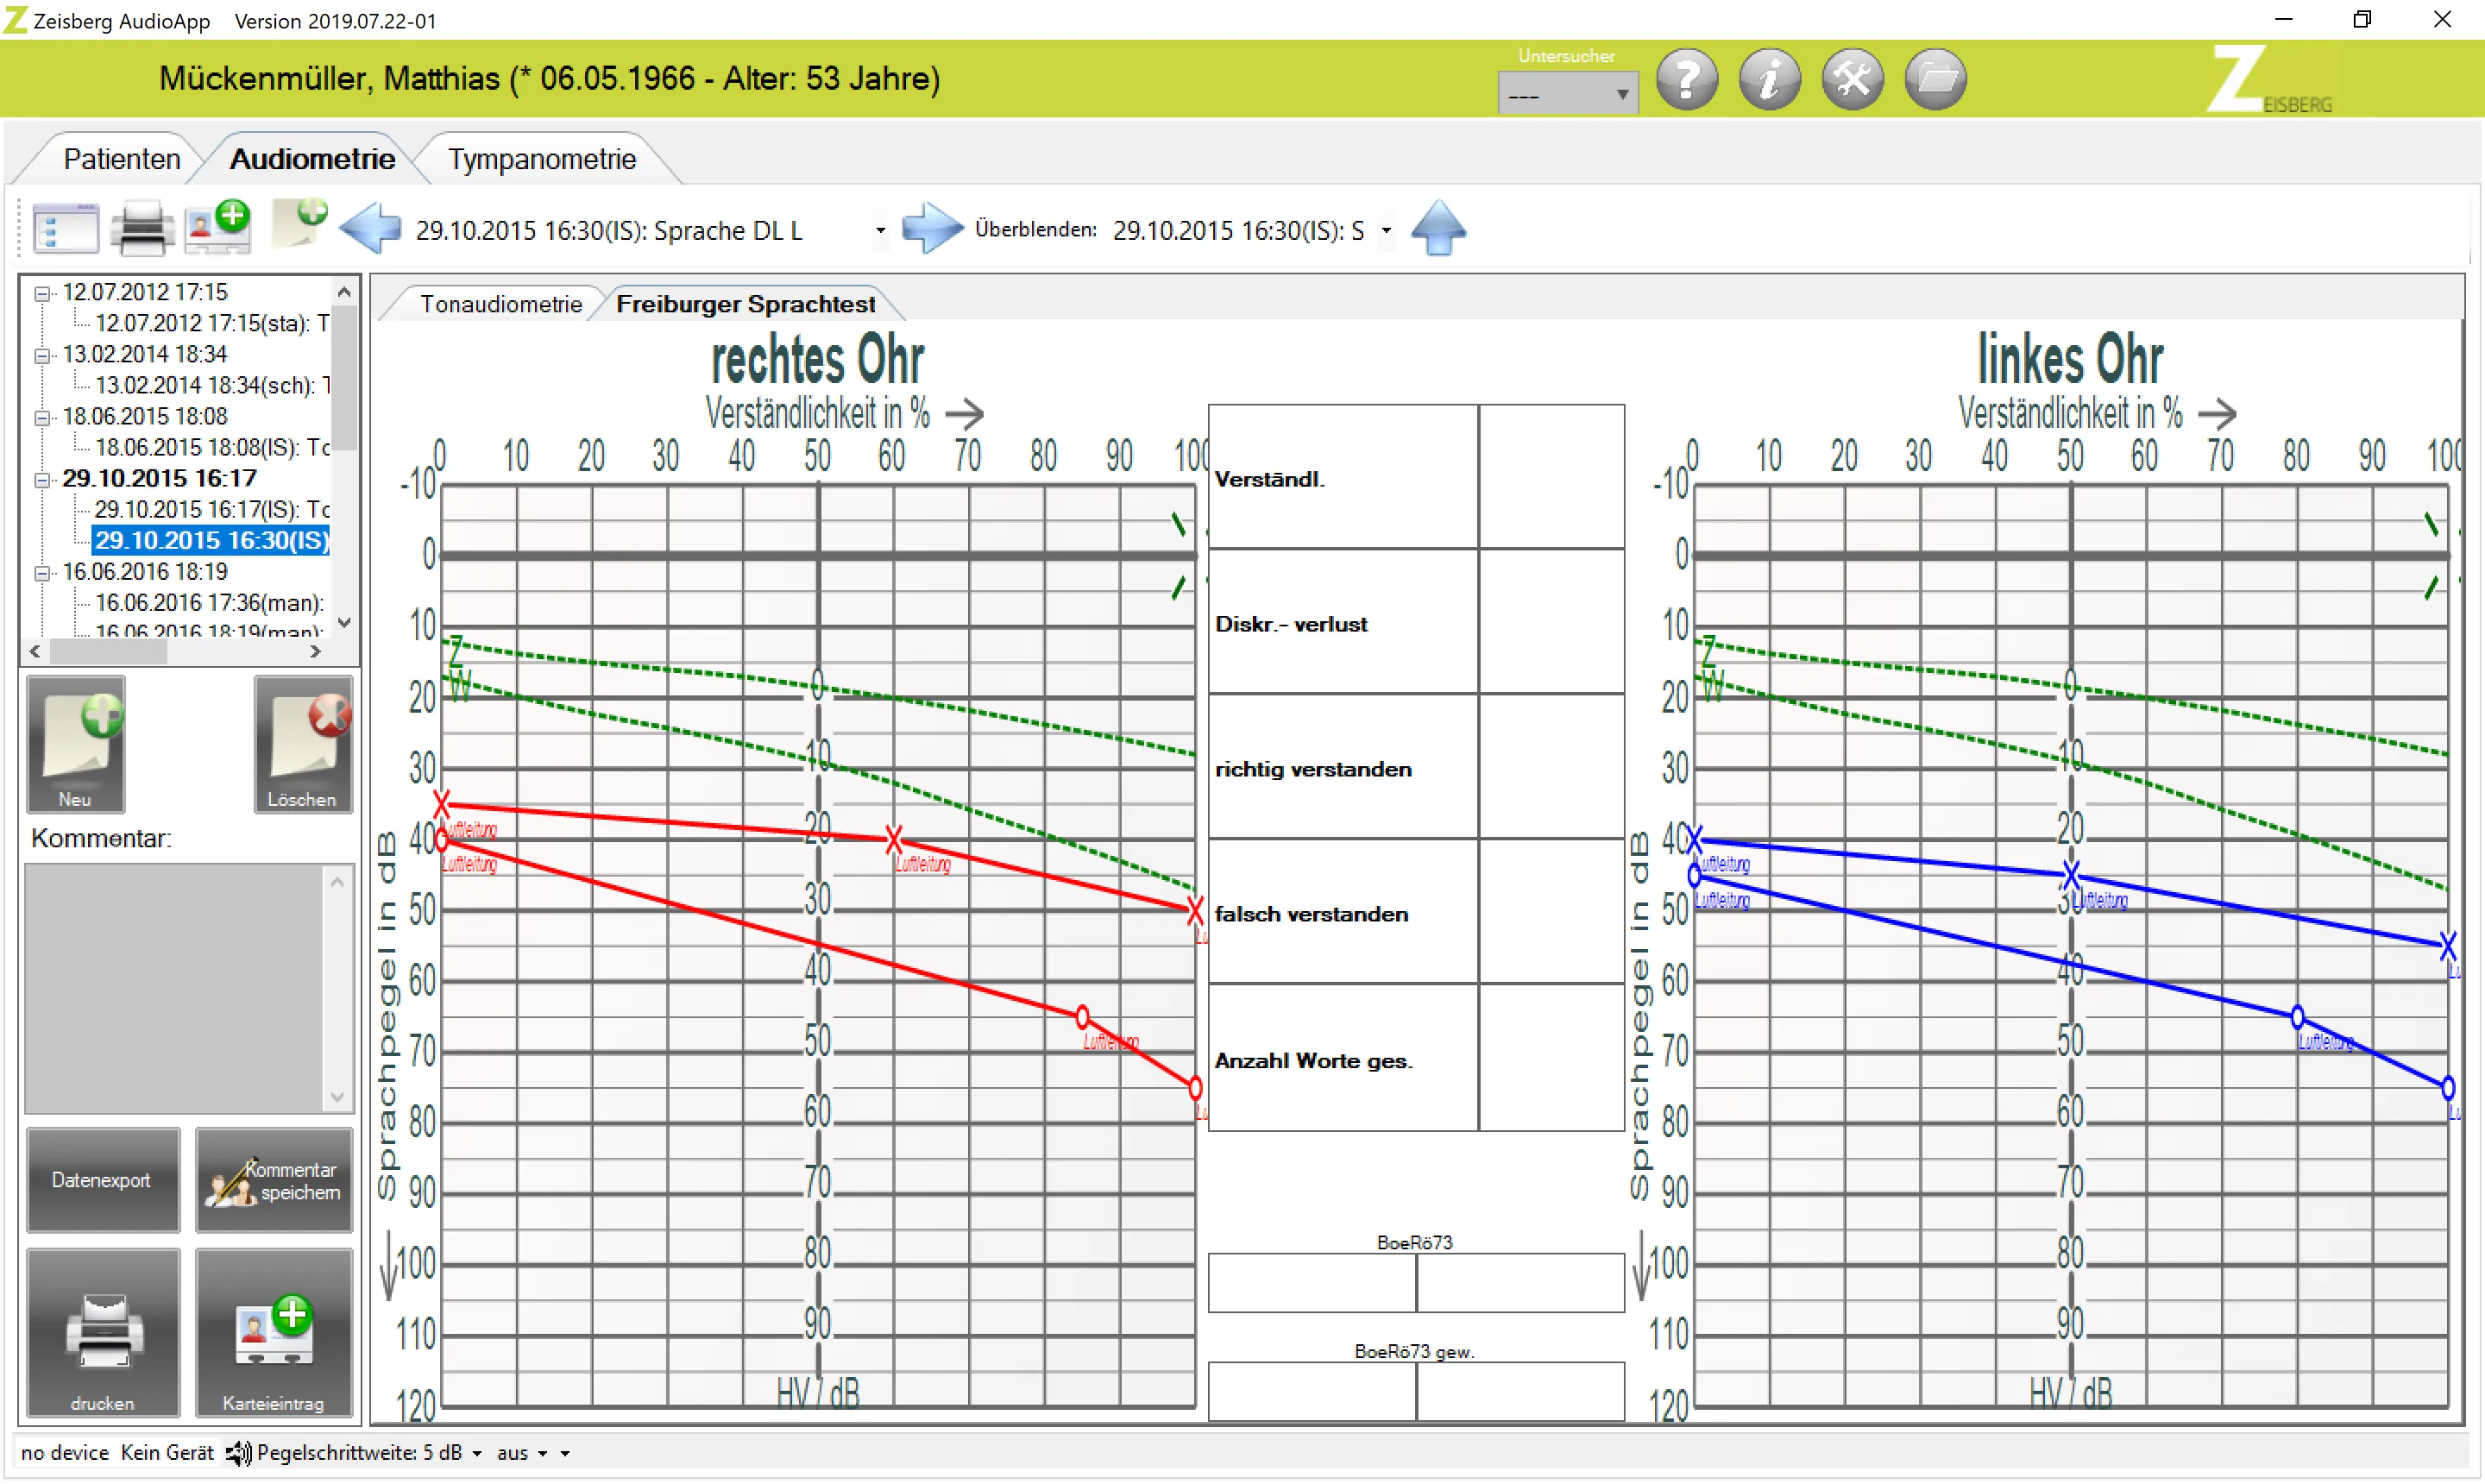Navigate to previous measurement with left arrow
Image resolution: width=2485 pixels, height=1484 pixels.
point(370,228)
